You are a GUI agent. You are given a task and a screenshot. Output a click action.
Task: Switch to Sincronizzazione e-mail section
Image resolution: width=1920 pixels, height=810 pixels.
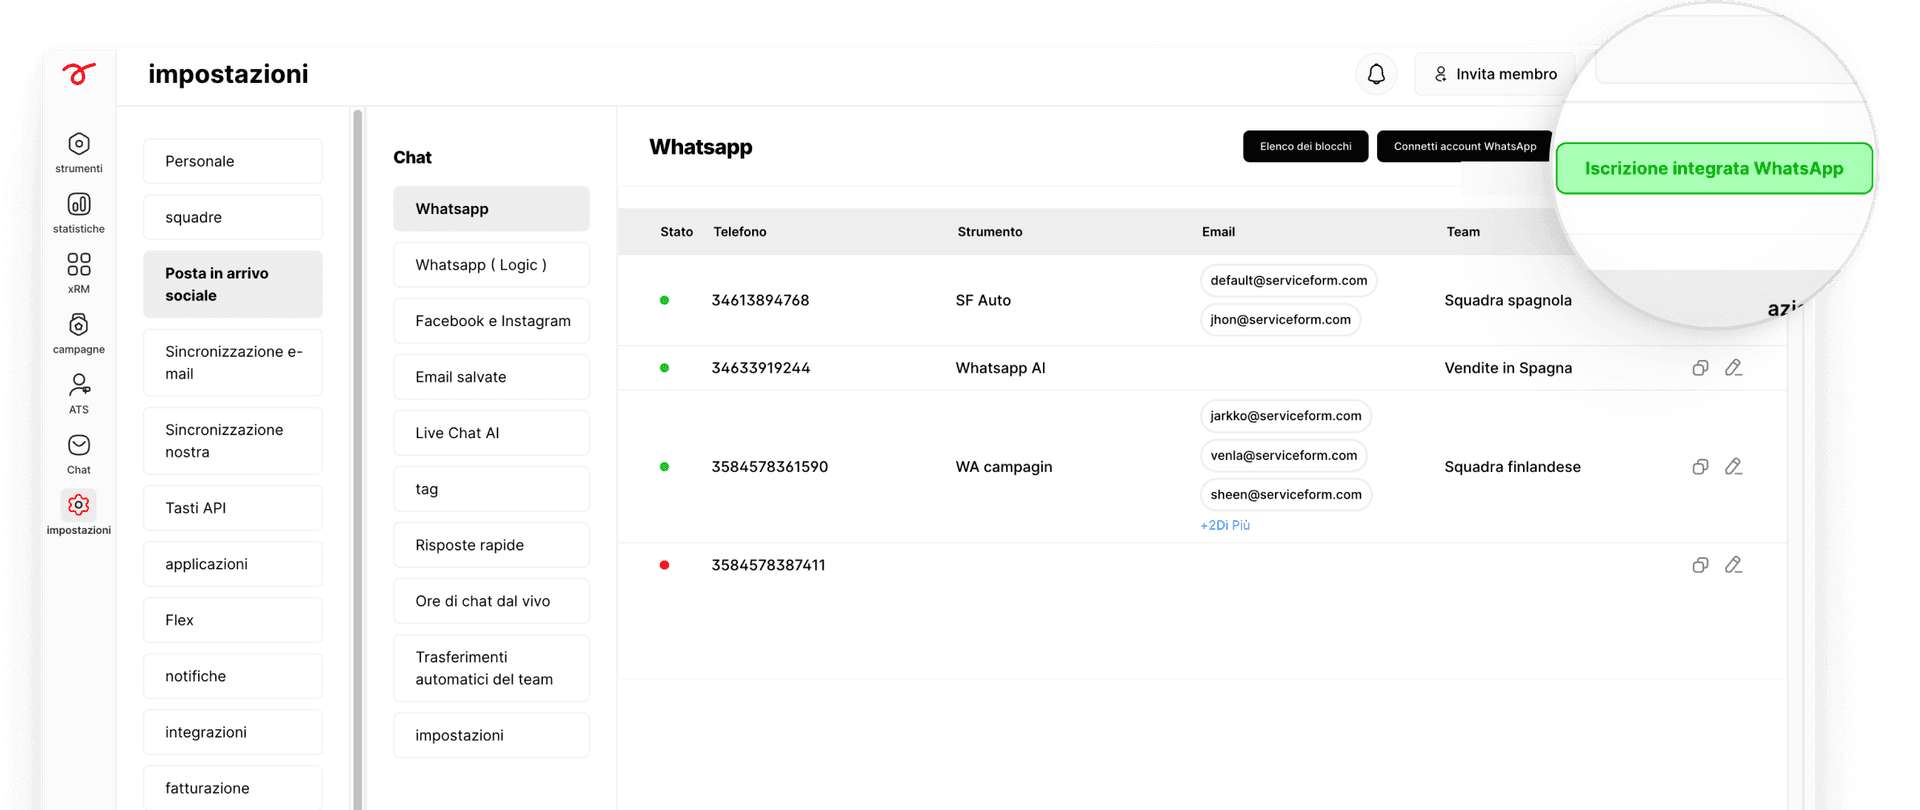click(233, 363)
